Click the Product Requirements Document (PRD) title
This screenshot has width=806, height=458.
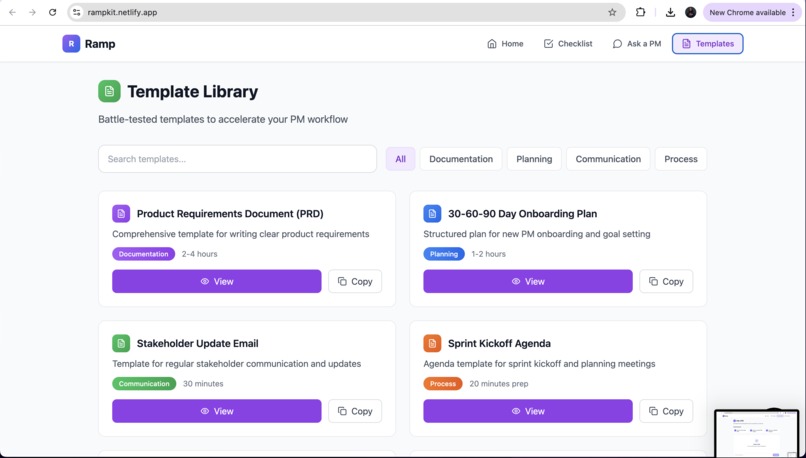tap(230, 213)
